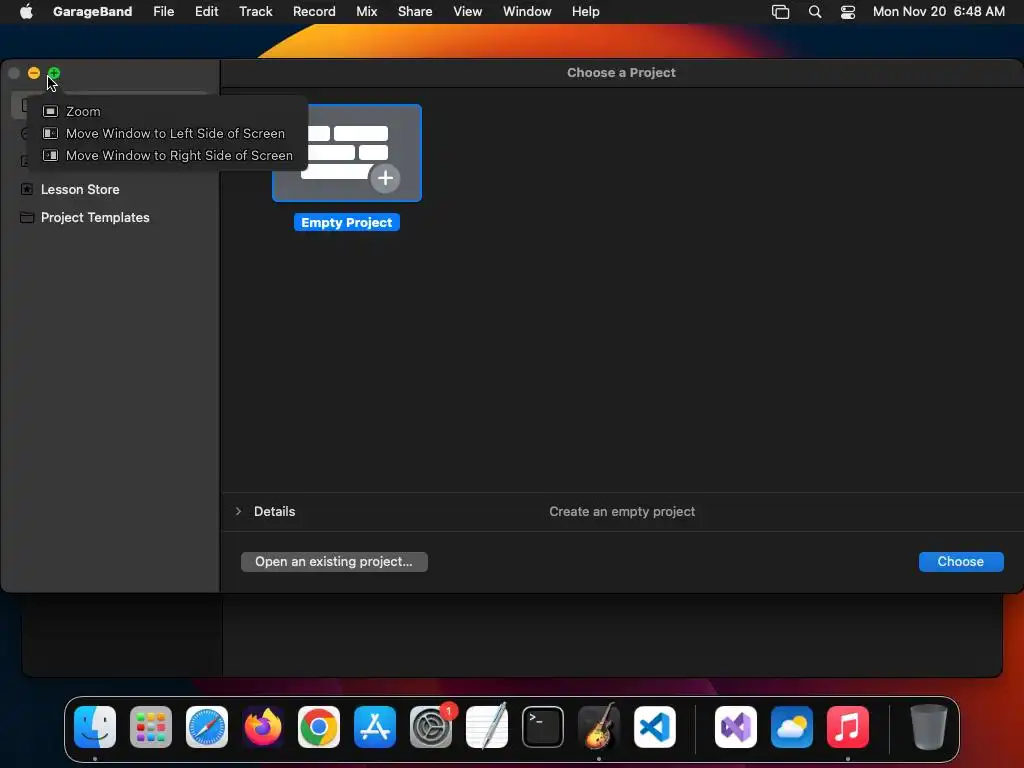Click the 'Create an empty project' description
This screenshot has height=768, width=1024.
(622, 511)
